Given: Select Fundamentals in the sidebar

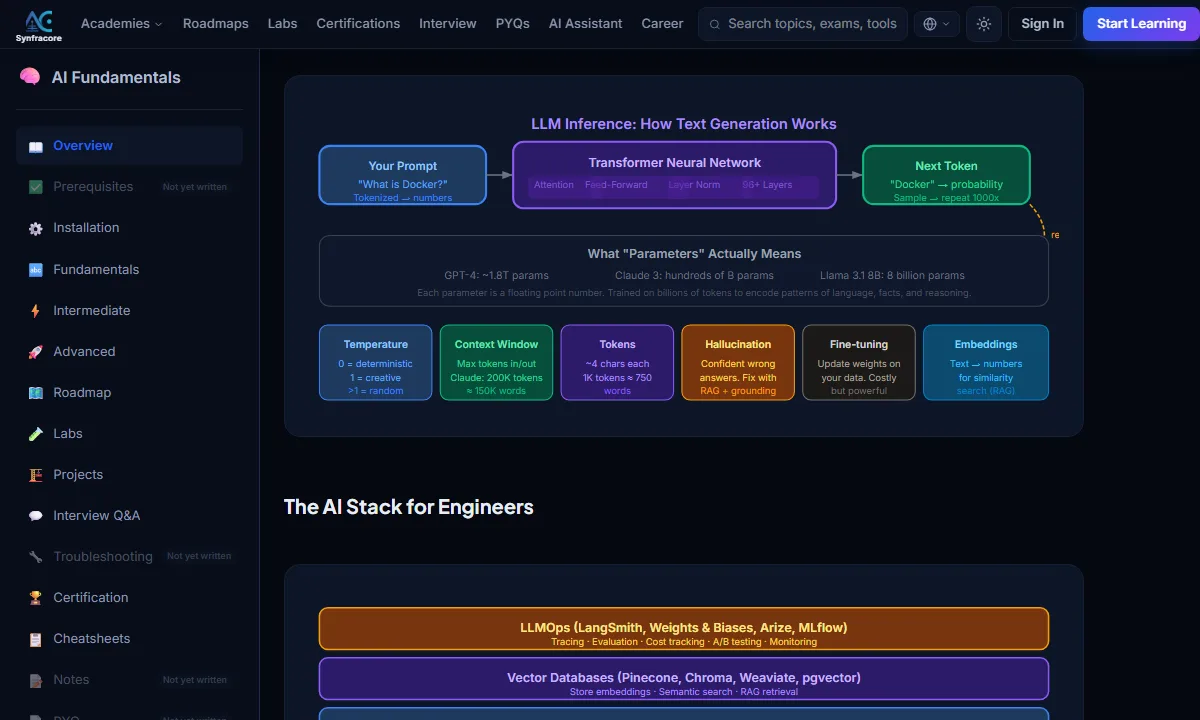Looking at the screenshot, I should click(x=129, y=270).
